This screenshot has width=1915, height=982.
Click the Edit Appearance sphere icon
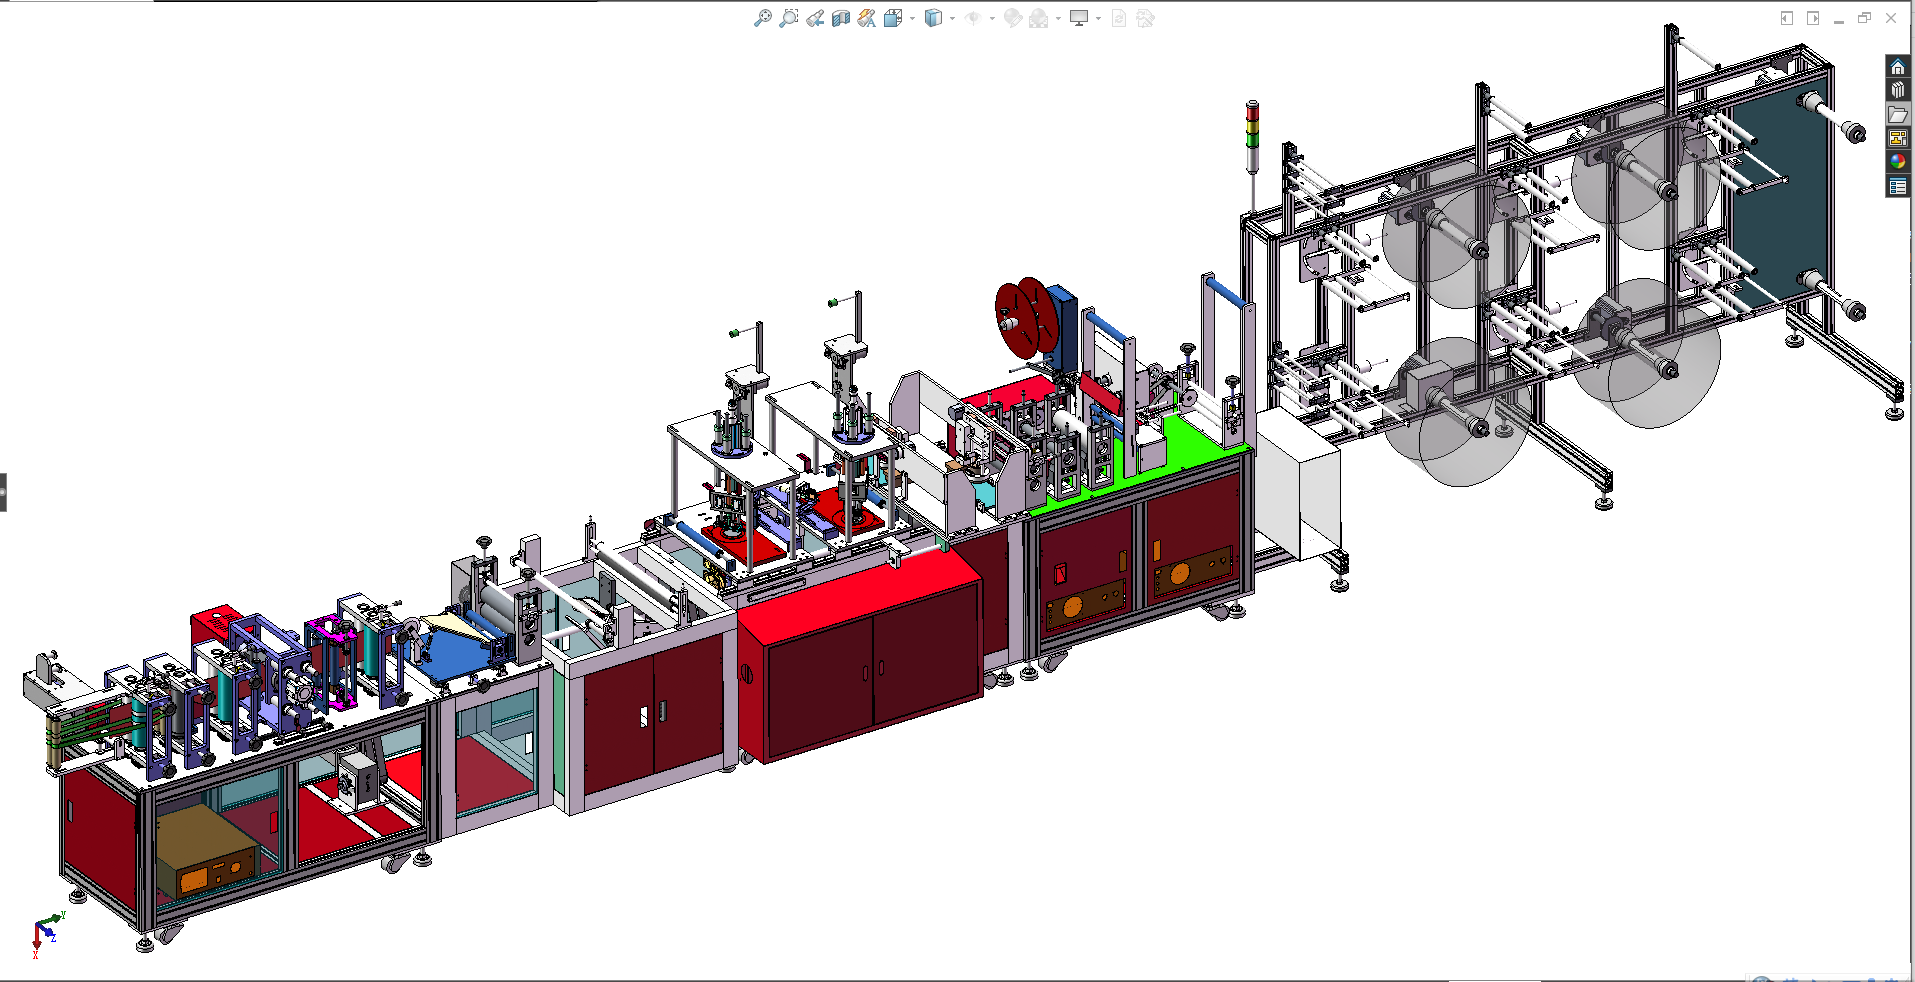[x=1013, y=18]
